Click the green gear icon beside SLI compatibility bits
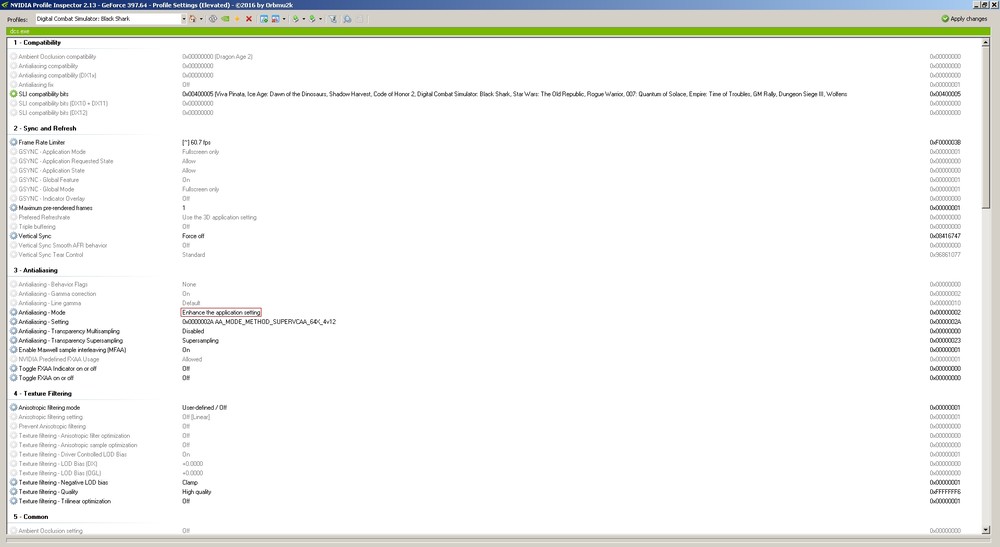The image size is (1000, 547). (x=13, y=94)
